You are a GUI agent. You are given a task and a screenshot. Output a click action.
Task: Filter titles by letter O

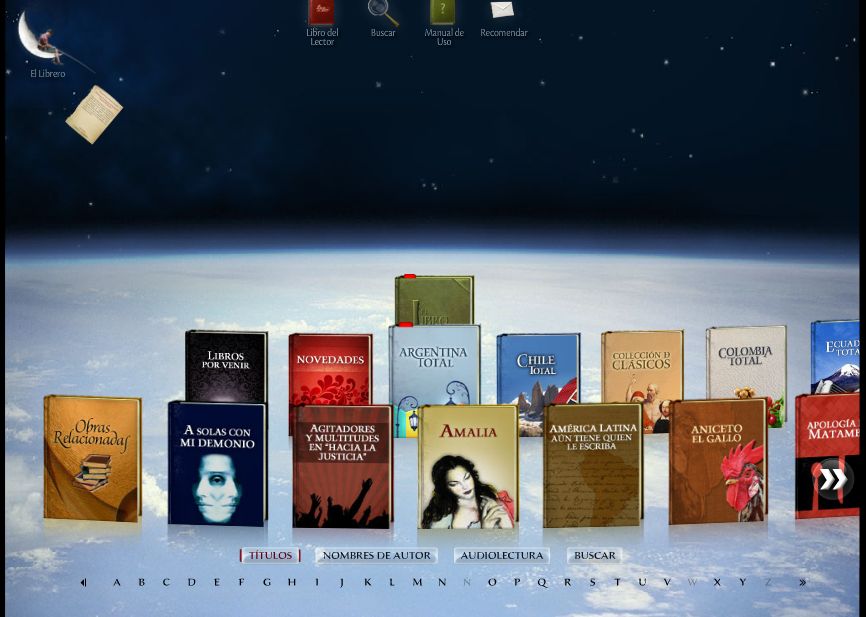(492, 582)
